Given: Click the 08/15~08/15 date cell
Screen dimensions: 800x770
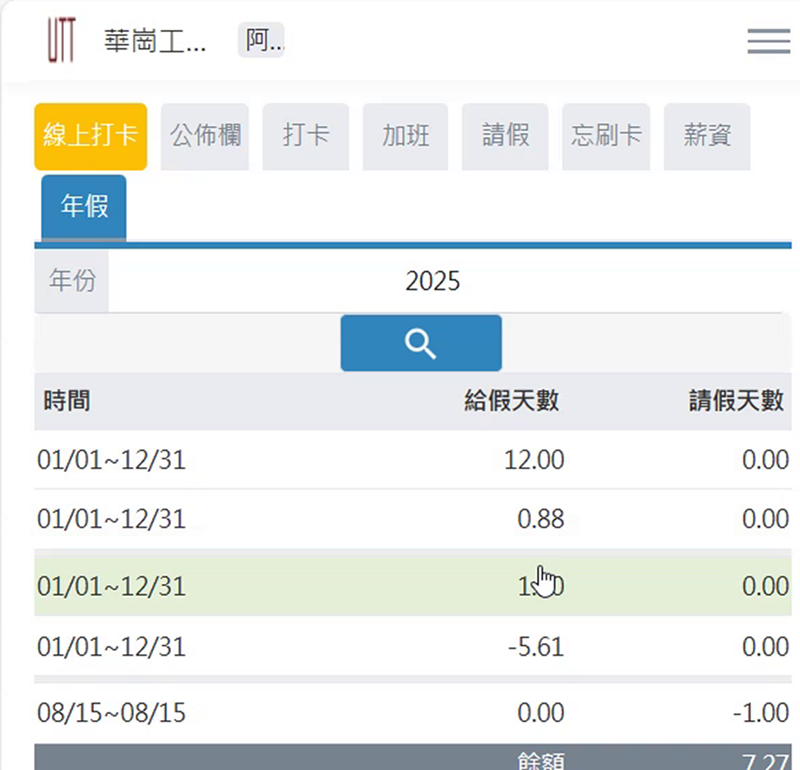Looking at the screenshot, I should [x=111, y=713].
